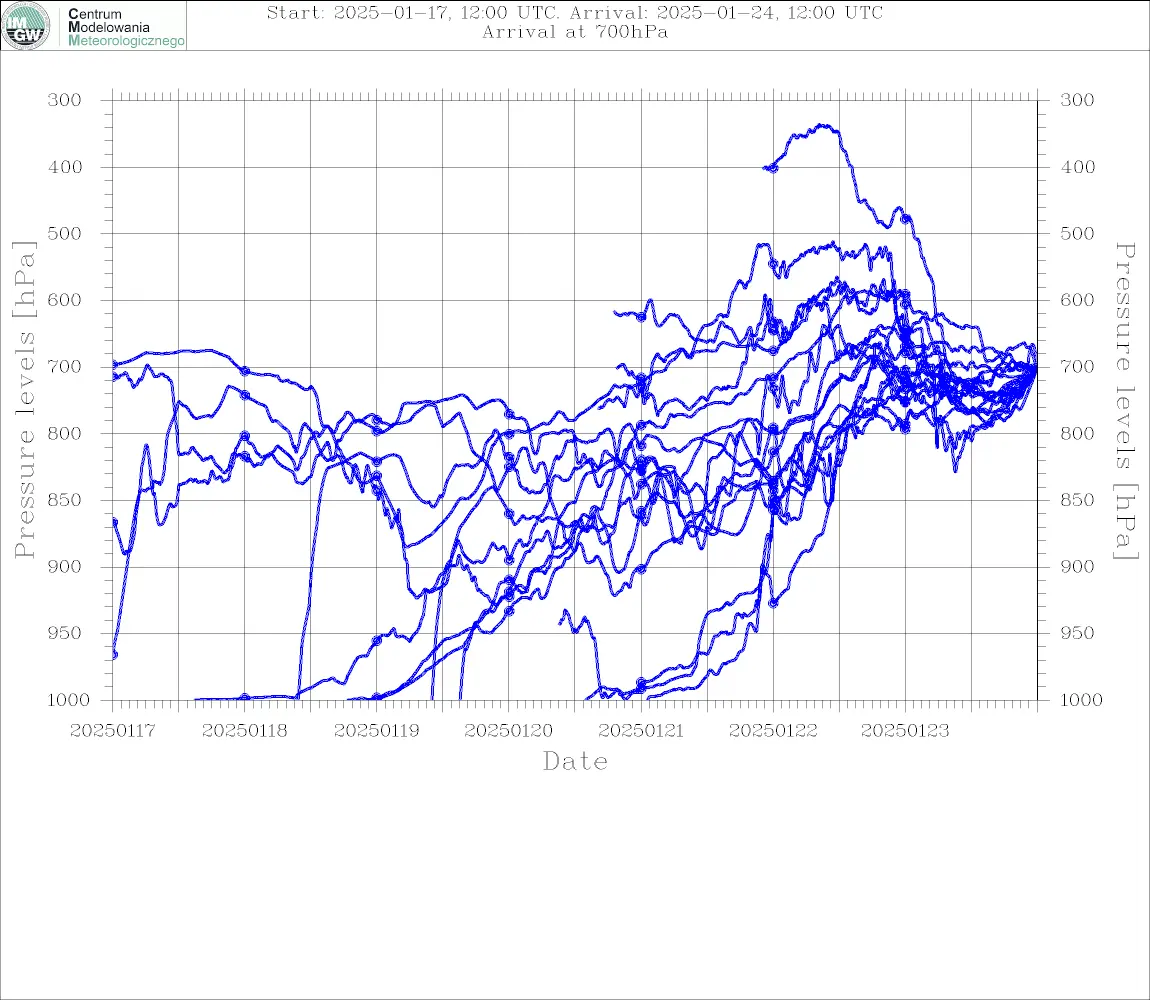
Task: Click the x-axis date label 20250123
Action: [x=905, y=731]
